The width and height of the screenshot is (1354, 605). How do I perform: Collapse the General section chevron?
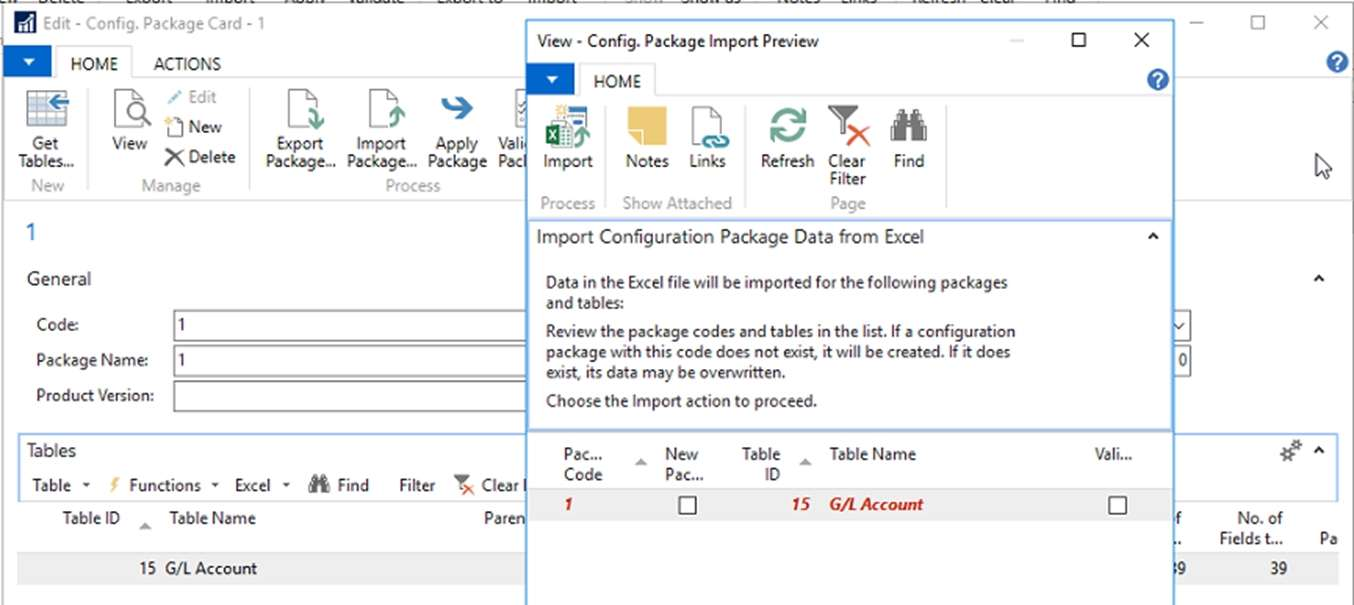(1318, 279)
